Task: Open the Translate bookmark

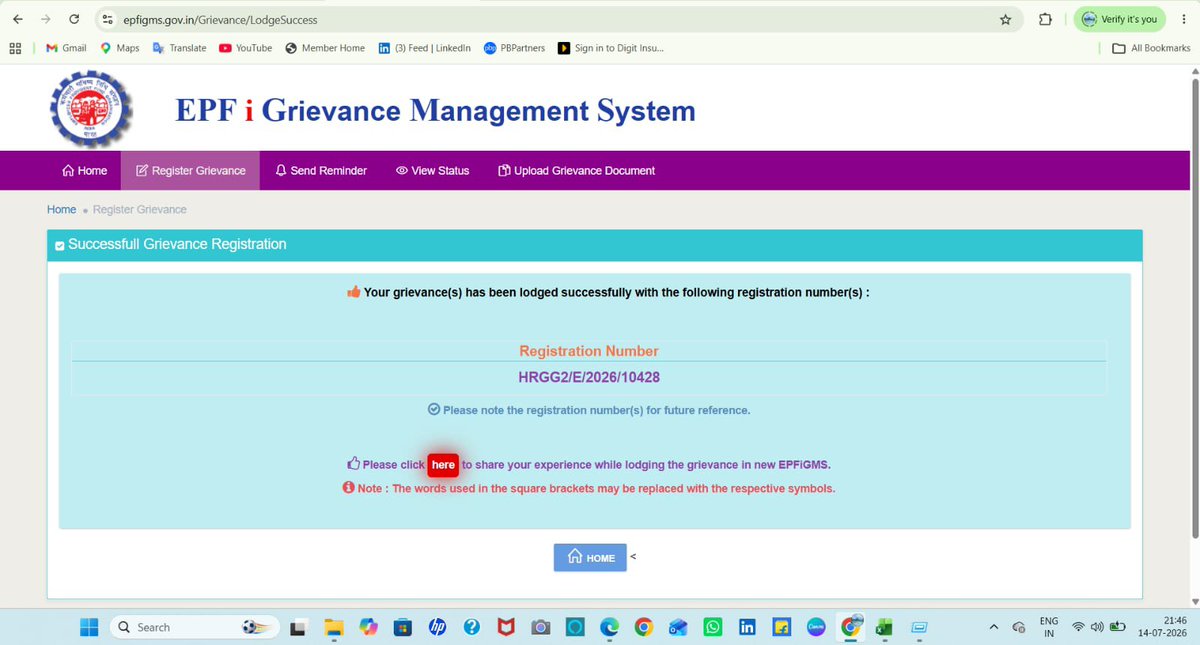Action: (179, 47)
